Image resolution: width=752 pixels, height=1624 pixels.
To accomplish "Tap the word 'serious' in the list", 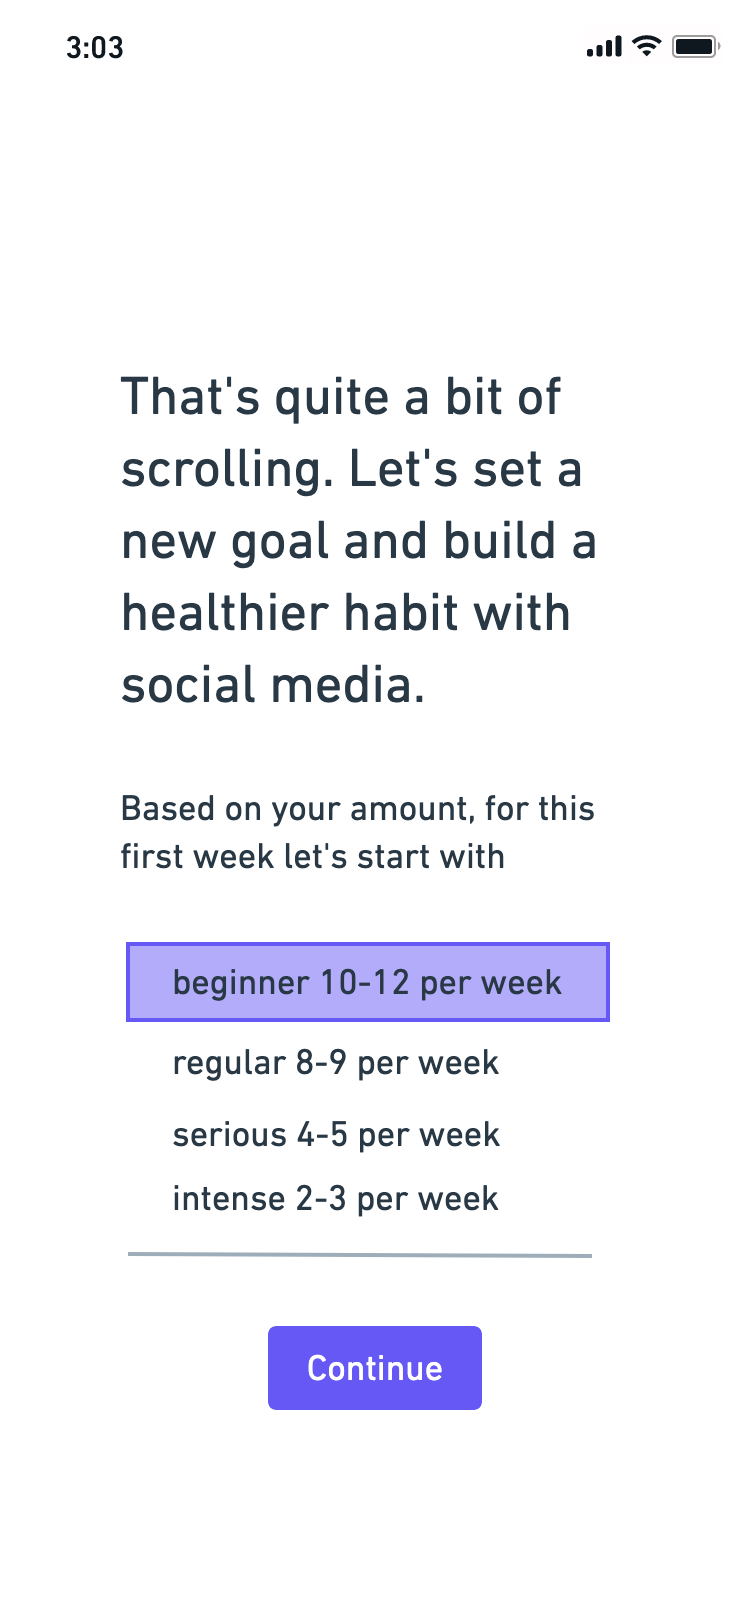I will pyautogui.click(x=230, y=1135).
